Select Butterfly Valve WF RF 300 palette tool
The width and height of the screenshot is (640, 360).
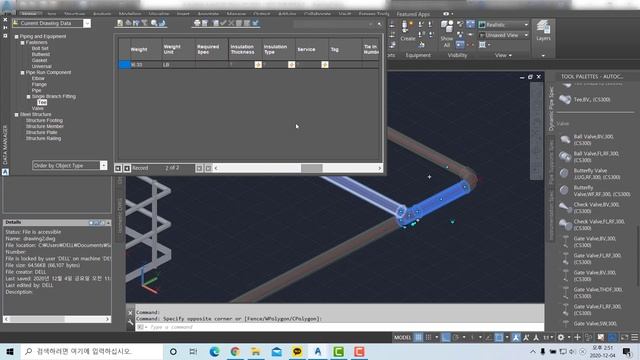[x=594, y=191]
